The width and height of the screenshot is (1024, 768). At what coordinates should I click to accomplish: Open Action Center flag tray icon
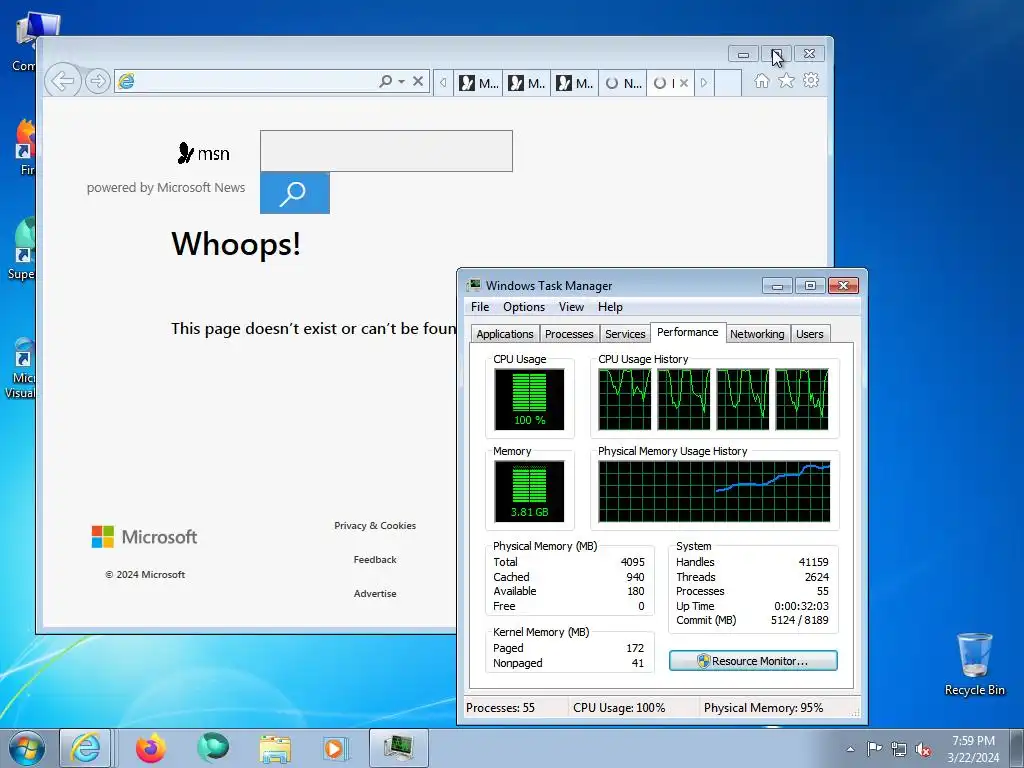(874, 749)
